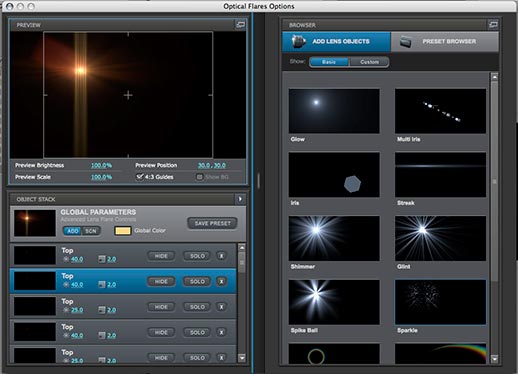Set blend mode to ADD
The width and height of the screenshot is (518, 374).
pos(72,231)
